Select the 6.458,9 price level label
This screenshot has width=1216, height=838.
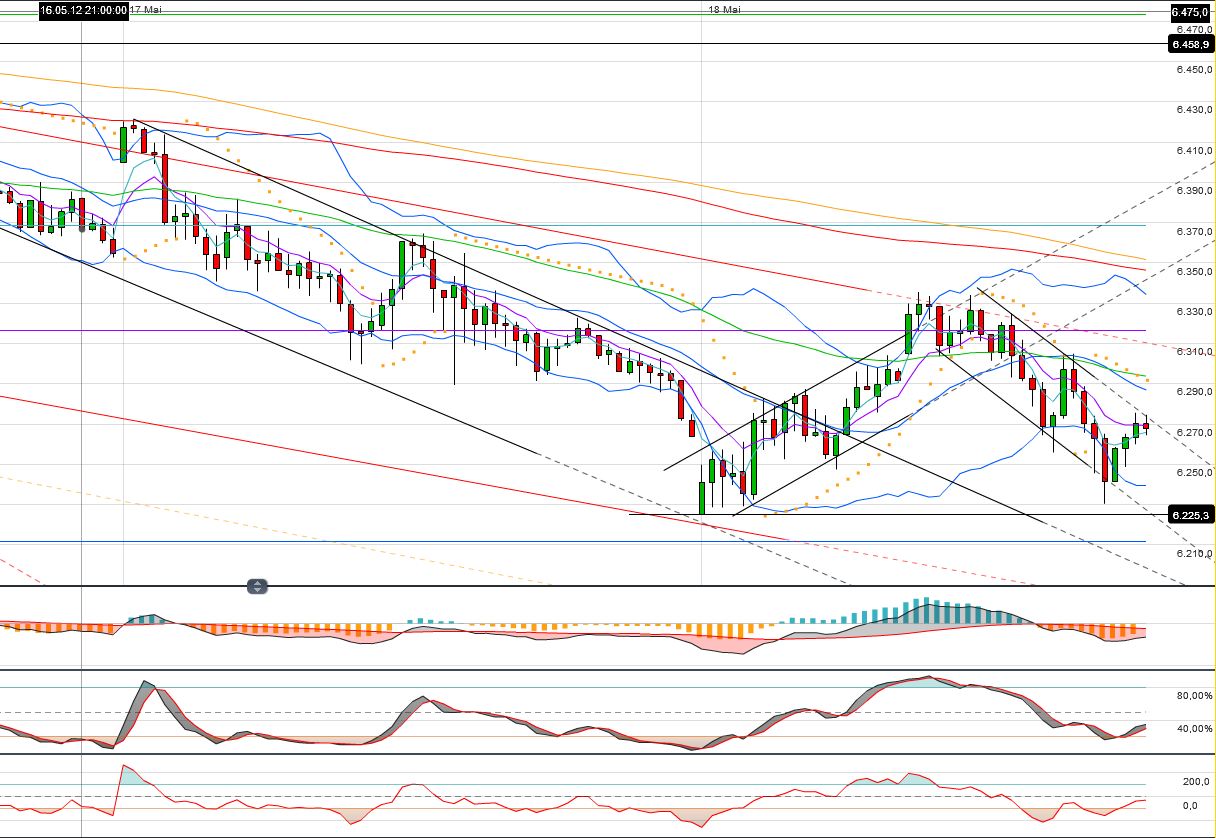tap(1190, 45)
